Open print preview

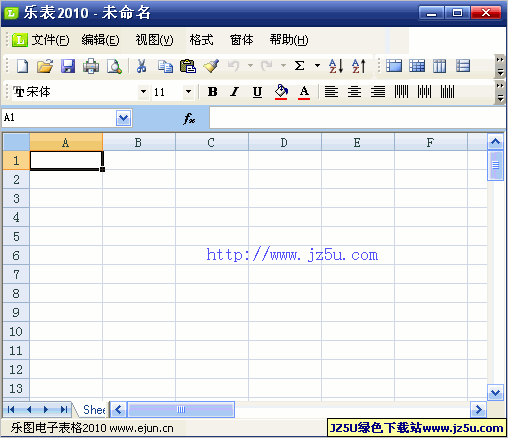coord(114,66)
